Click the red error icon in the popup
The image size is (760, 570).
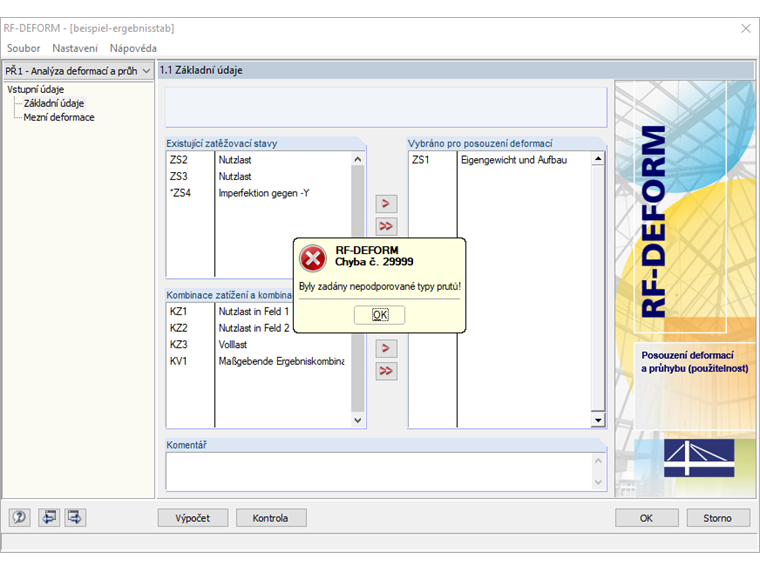[x=313, y=258]
